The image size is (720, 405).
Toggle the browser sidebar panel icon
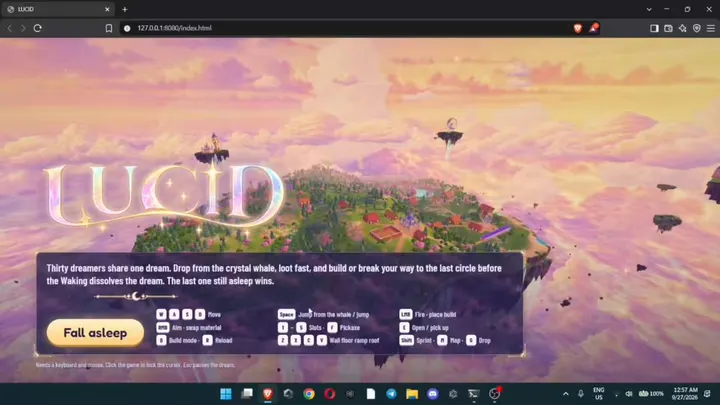pyautogui.click(x=654, y=28)
